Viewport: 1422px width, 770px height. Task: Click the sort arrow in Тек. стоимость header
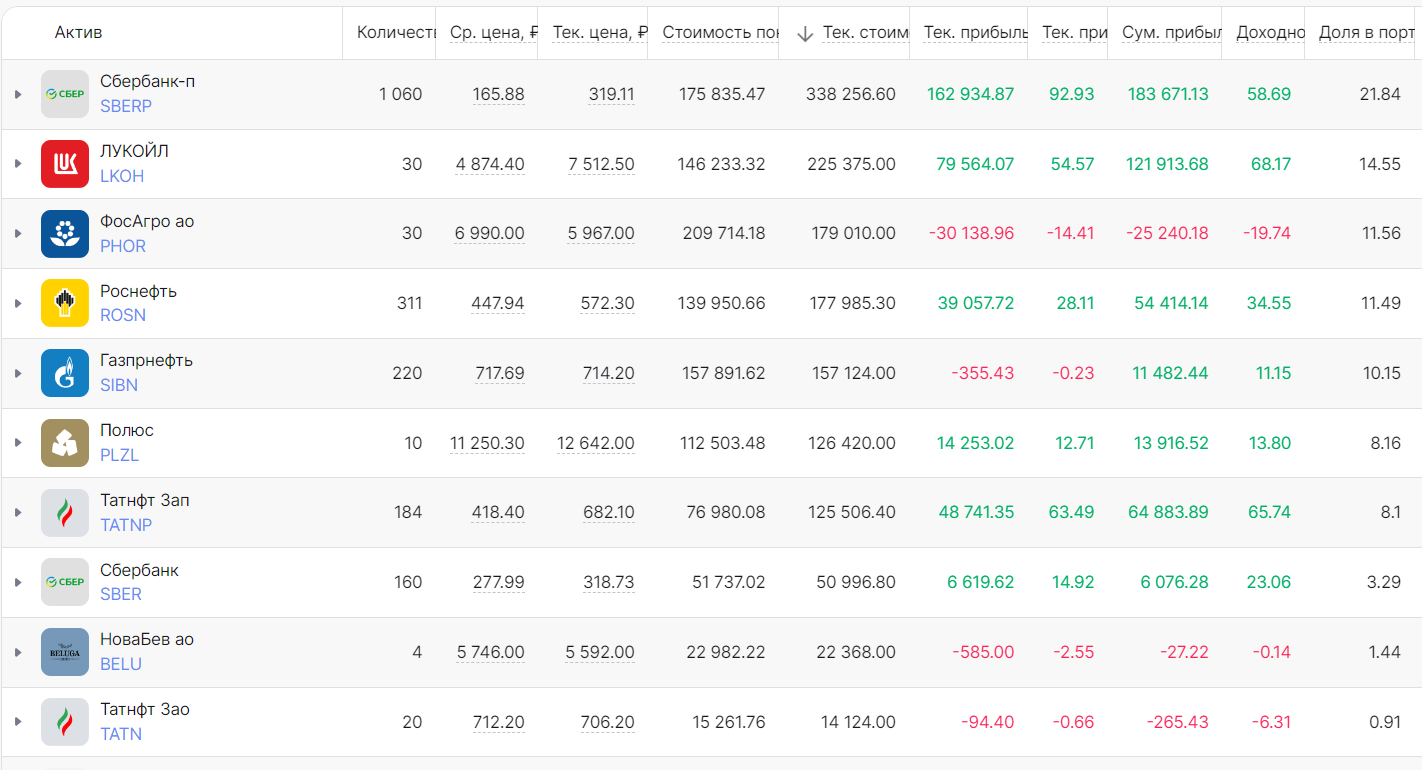click(x=805, y=33)
